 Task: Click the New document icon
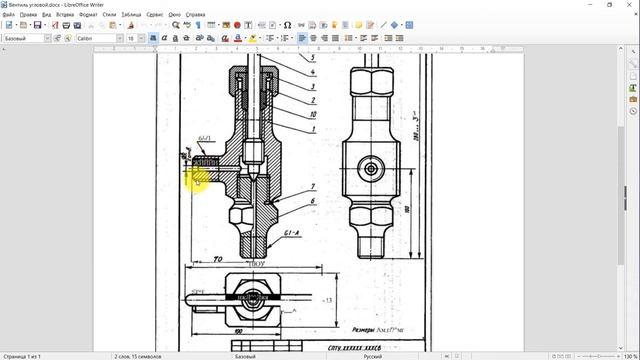point(9,25)
